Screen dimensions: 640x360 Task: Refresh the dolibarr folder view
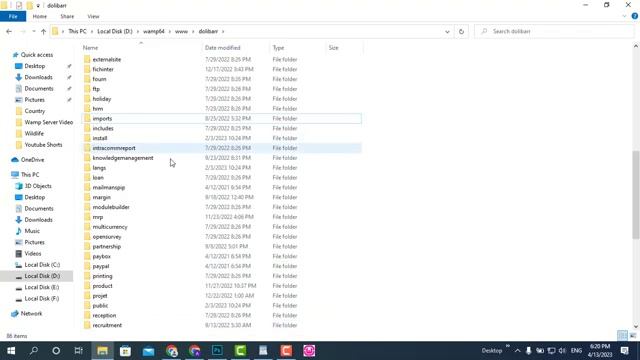(461, 31)
